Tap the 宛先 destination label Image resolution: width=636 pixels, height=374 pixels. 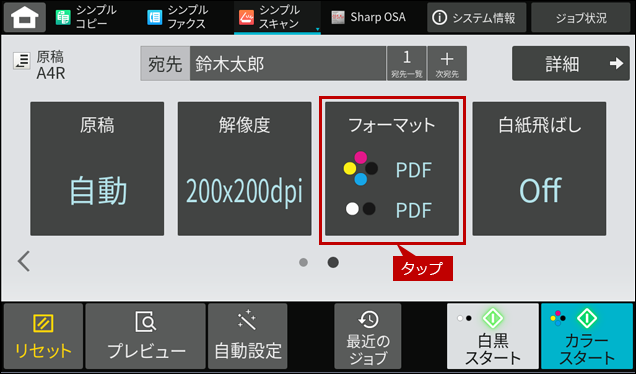pyautogui.click(x=165, y=64)
